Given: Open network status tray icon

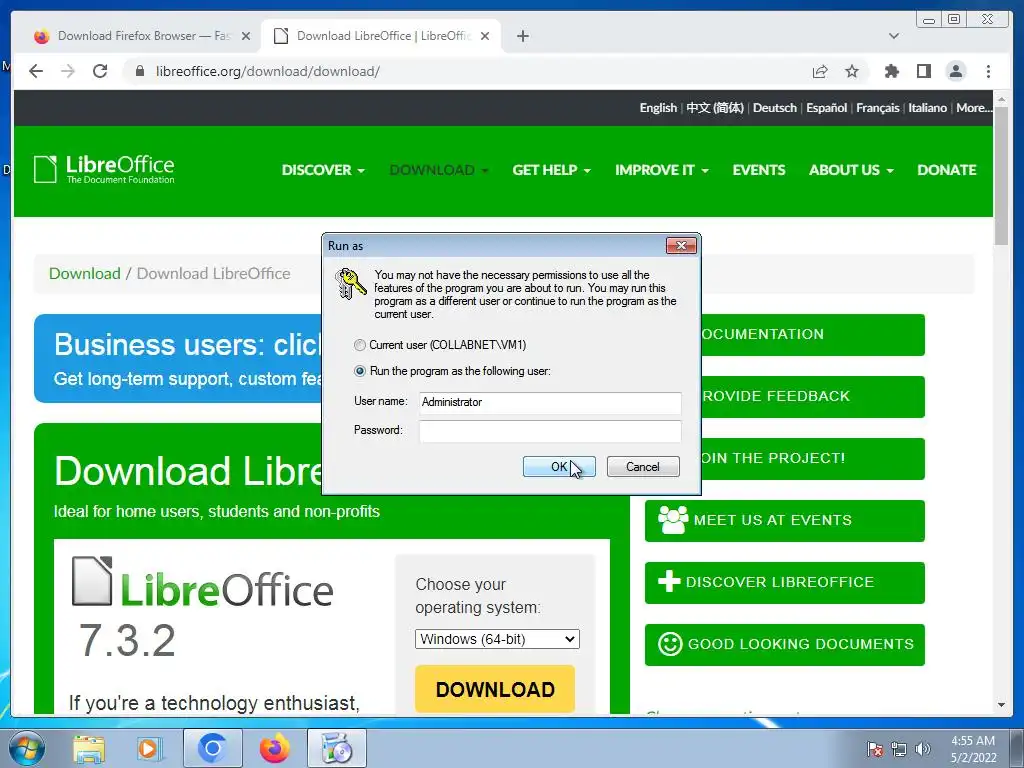Looking at the screenshot, I should pos(899,749).
